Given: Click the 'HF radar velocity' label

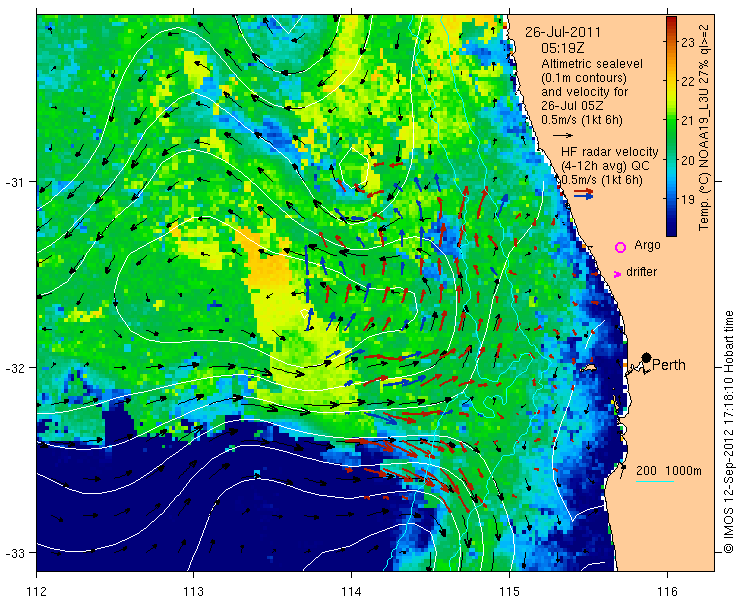Looking at the screenshot, I should (610, 152).
